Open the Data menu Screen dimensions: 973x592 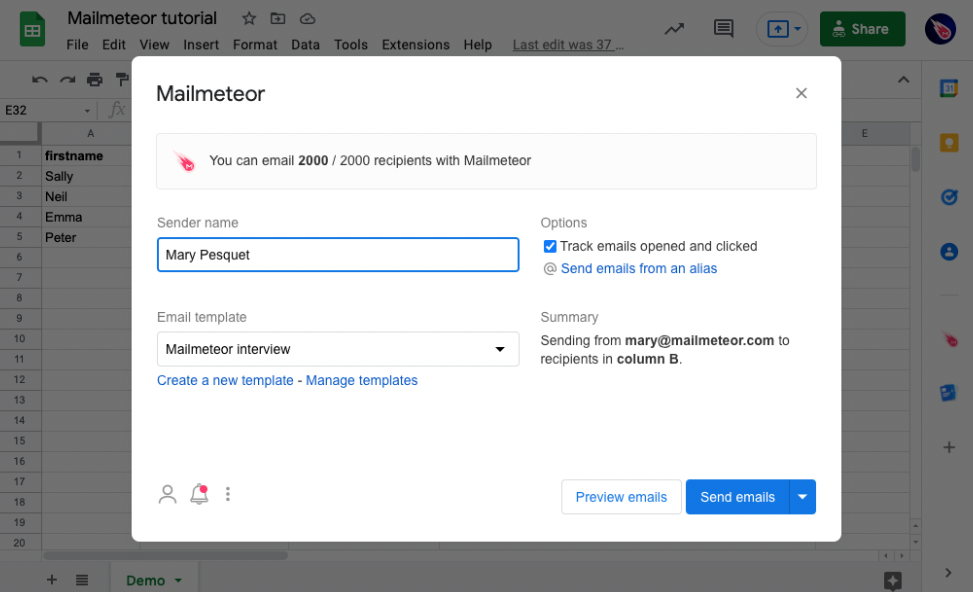click(305, 45)
